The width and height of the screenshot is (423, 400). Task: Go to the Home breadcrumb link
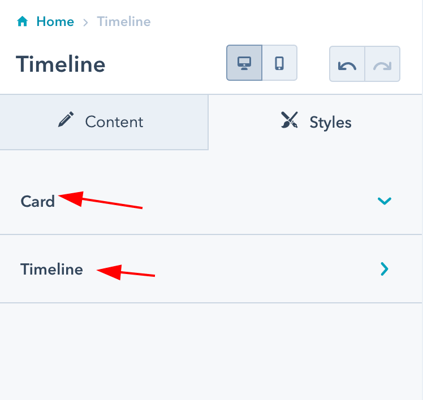point(55,22)
